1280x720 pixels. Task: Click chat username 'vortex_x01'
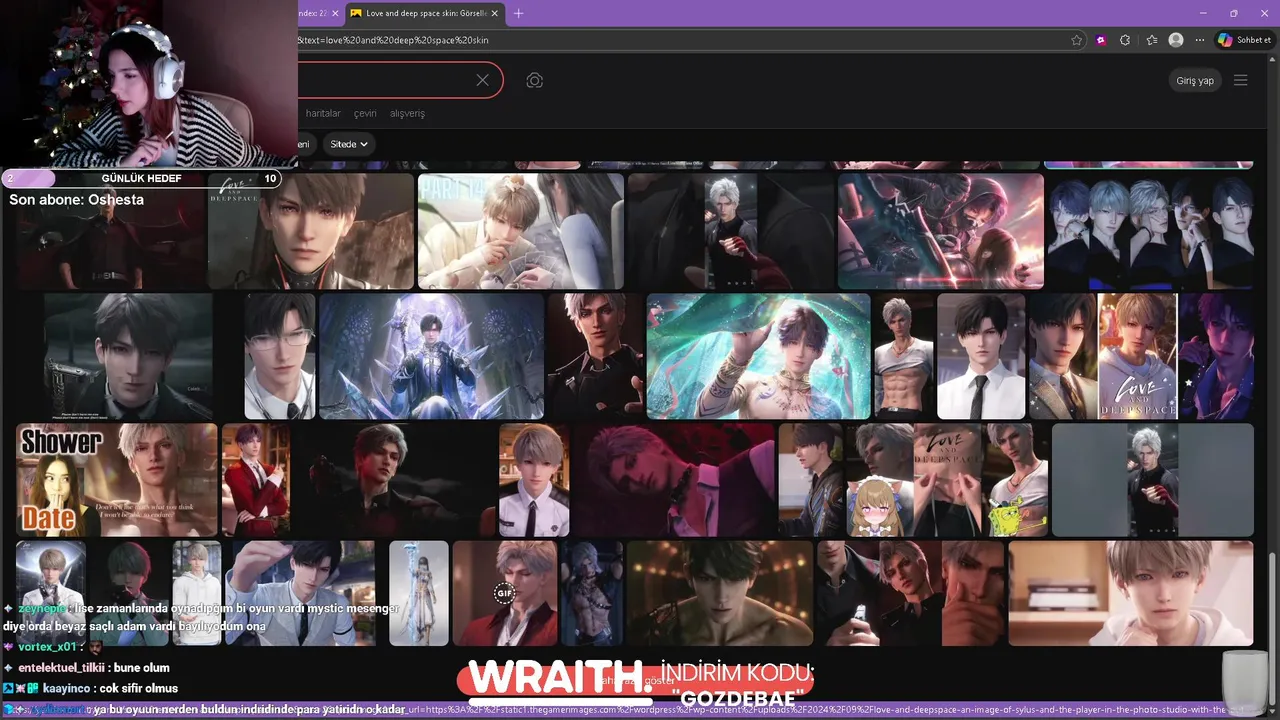(48, 647)
